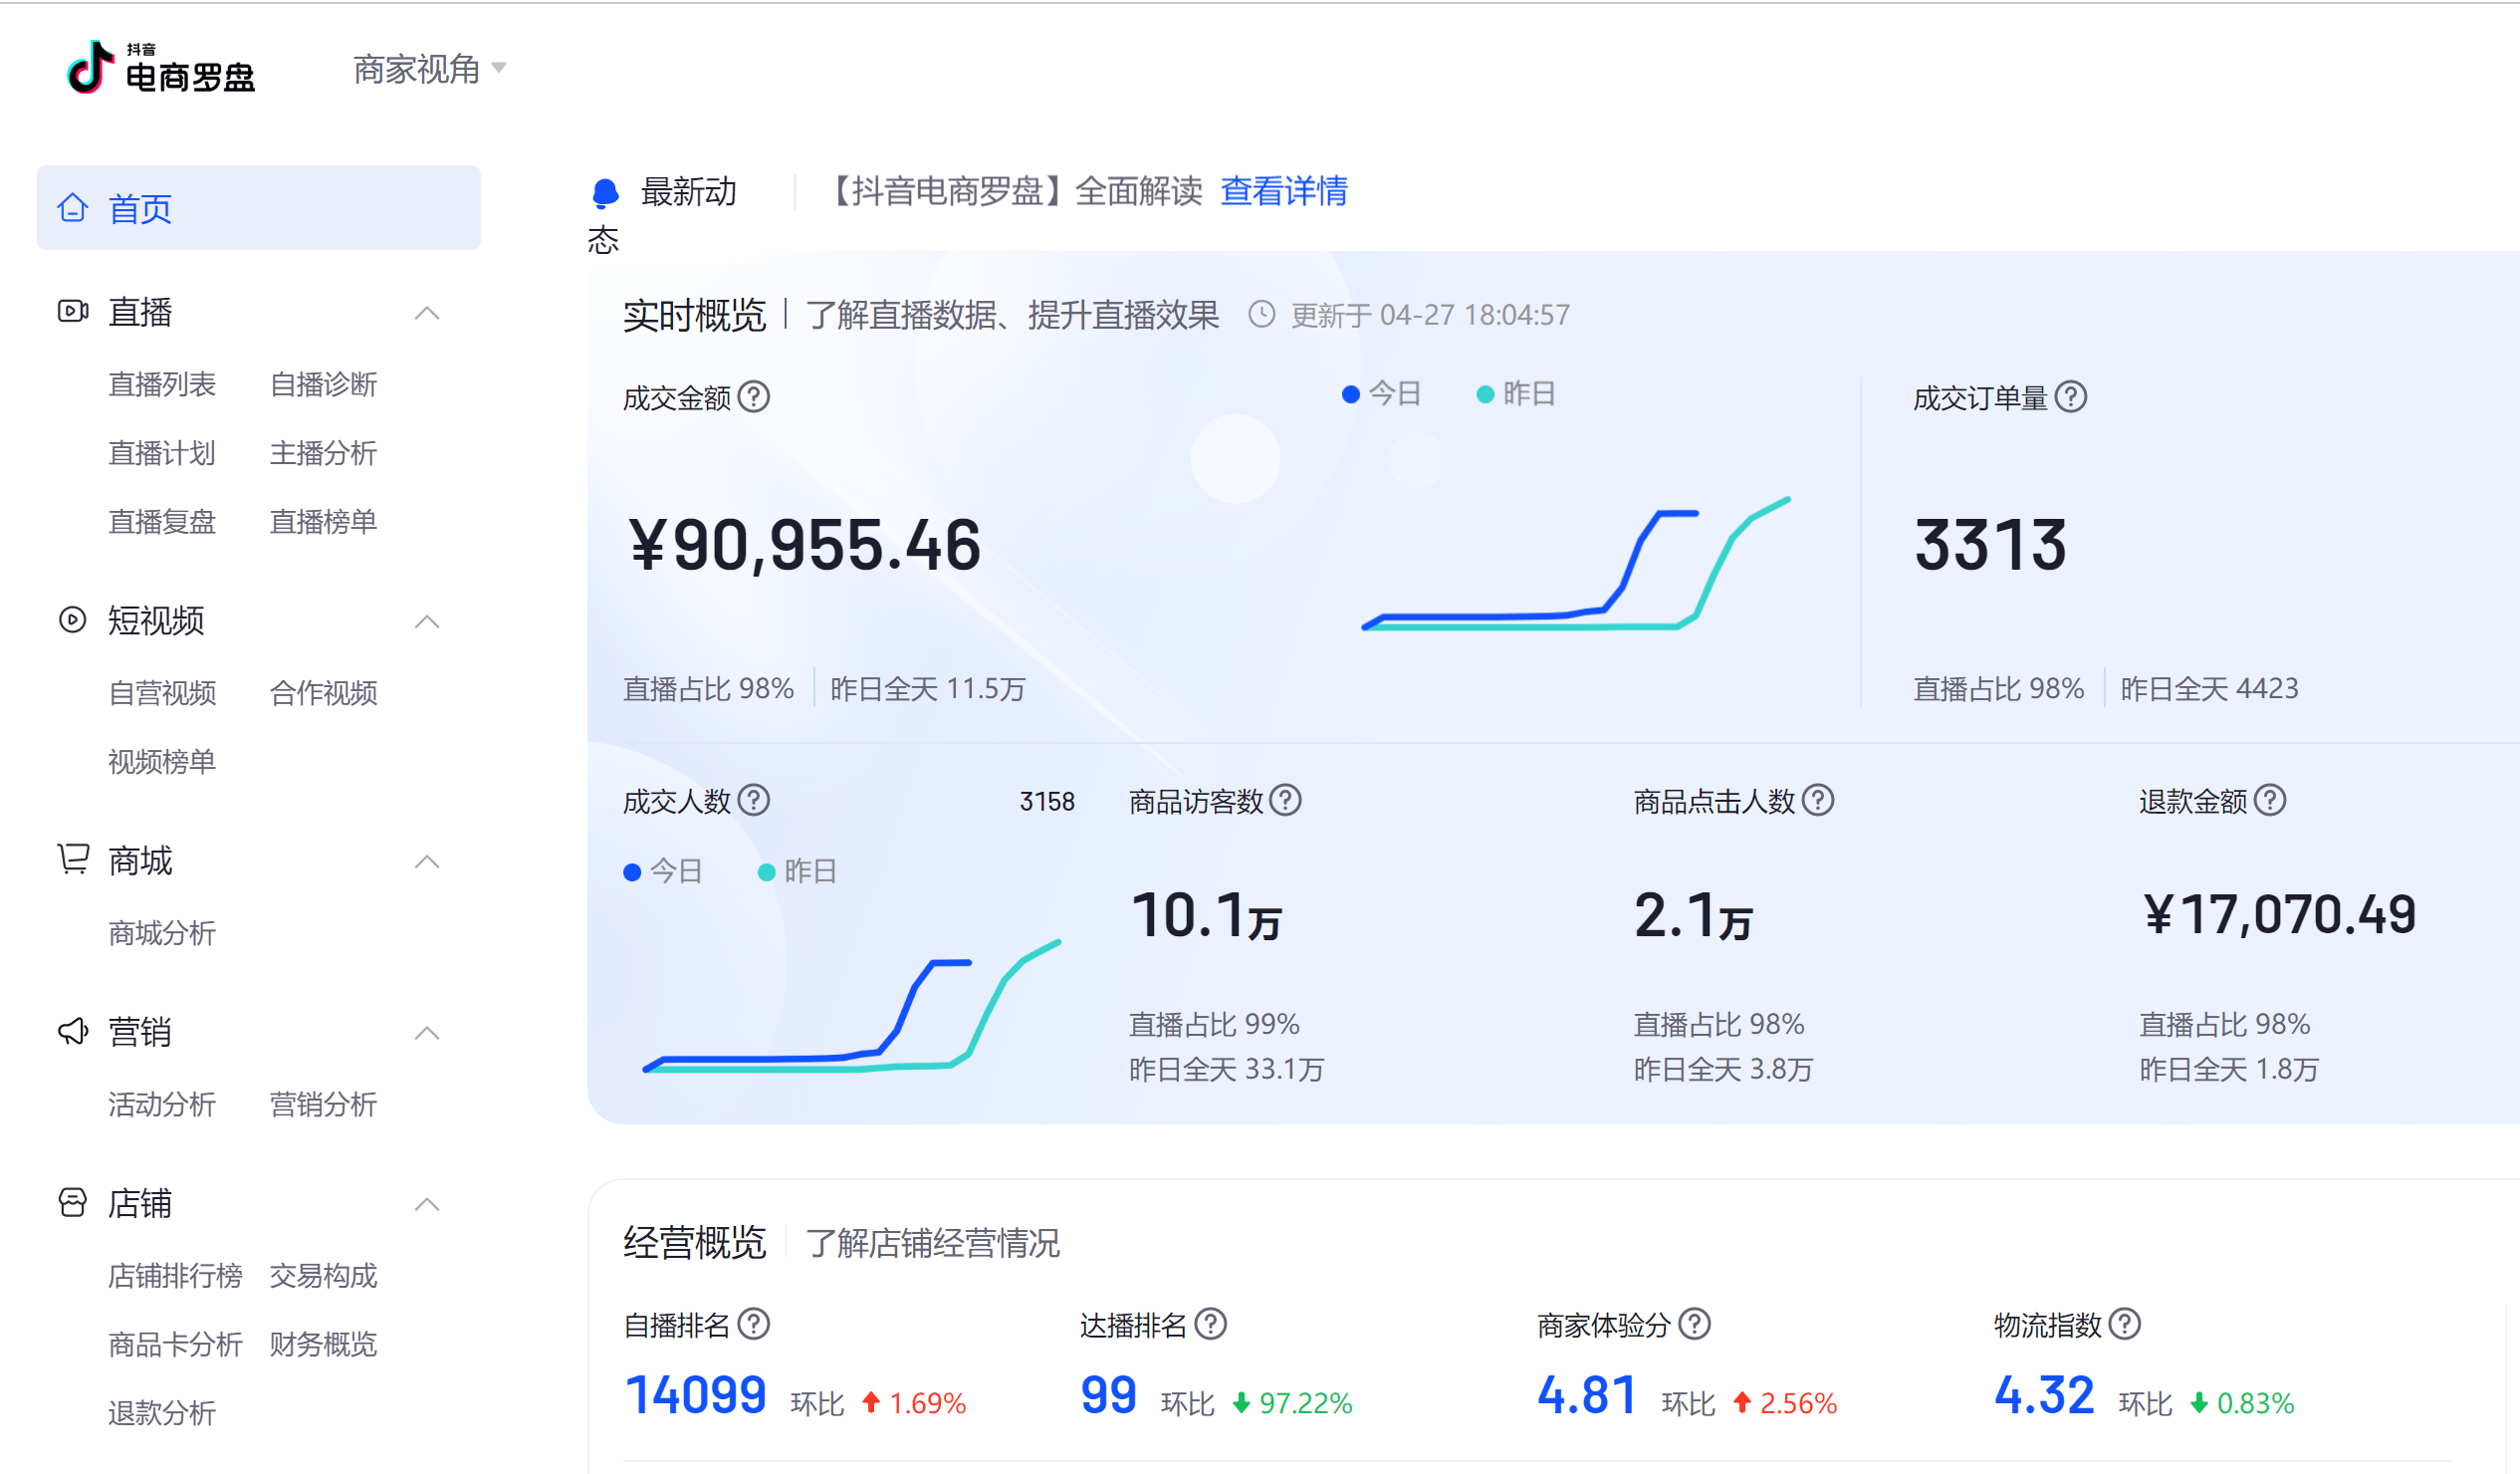Open 直播榜单 page
Viewport: 2520px width, 1474px height.
[x=323, y=521]
